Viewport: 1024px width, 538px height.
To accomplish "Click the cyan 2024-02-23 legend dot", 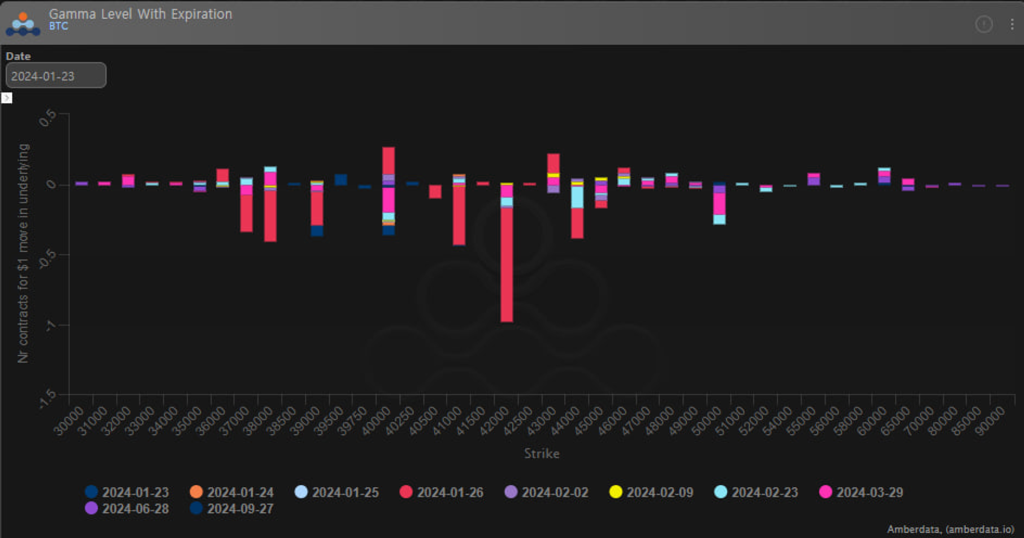I will (x=721, y=492).
